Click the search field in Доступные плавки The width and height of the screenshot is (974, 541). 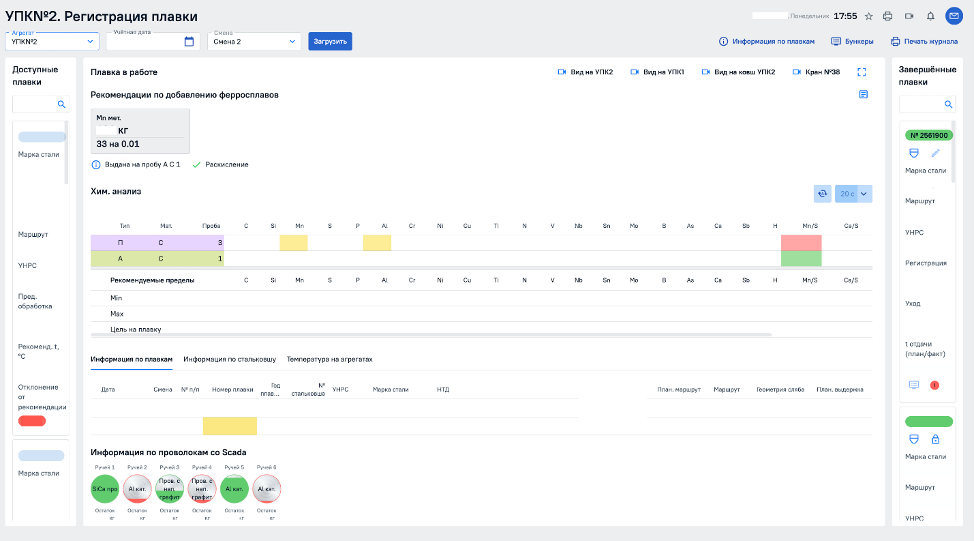39,104
